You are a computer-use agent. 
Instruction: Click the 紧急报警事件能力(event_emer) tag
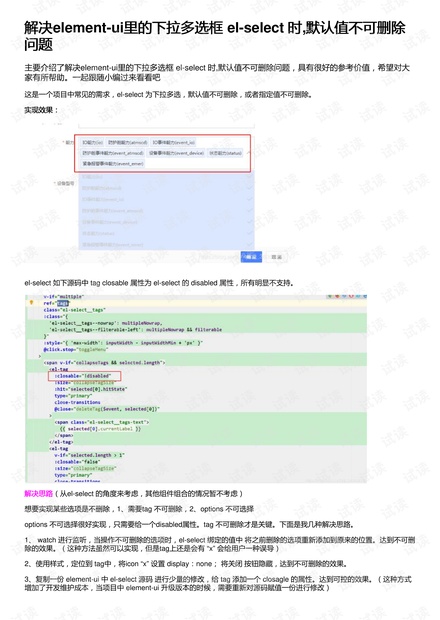point(113,163)
